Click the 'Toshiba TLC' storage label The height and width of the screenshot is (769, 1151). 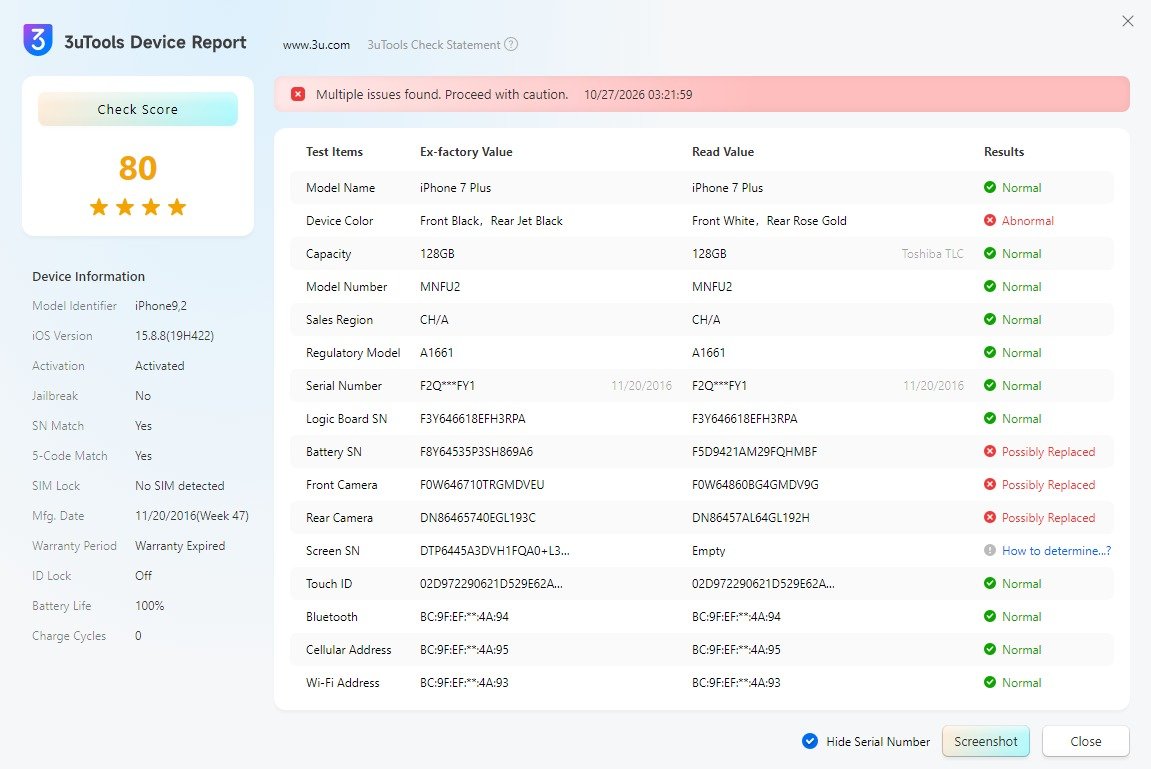[932, 253]
